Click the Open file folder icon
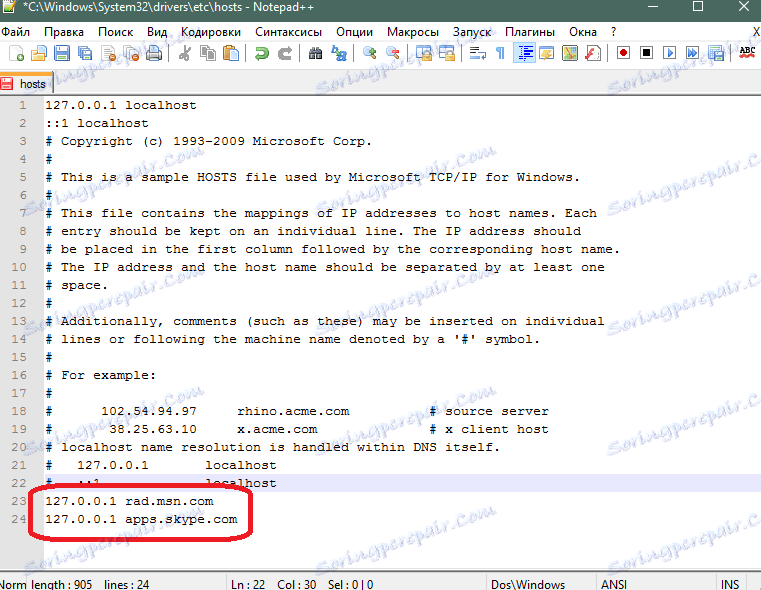The image size is (761, 590). pyautogui.click(x=39, y=53)
